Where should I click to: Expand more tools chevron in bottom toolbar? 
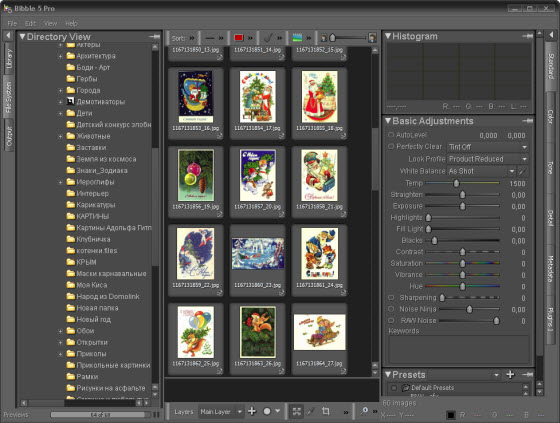346,412
